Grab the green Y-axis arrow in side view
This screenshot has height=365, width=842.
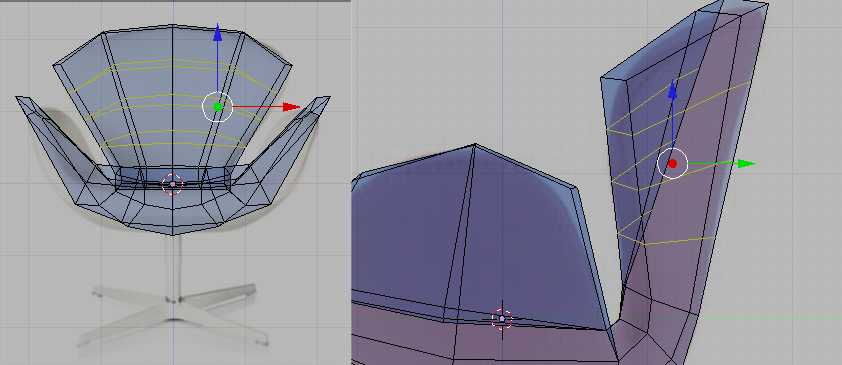[746, 164]
